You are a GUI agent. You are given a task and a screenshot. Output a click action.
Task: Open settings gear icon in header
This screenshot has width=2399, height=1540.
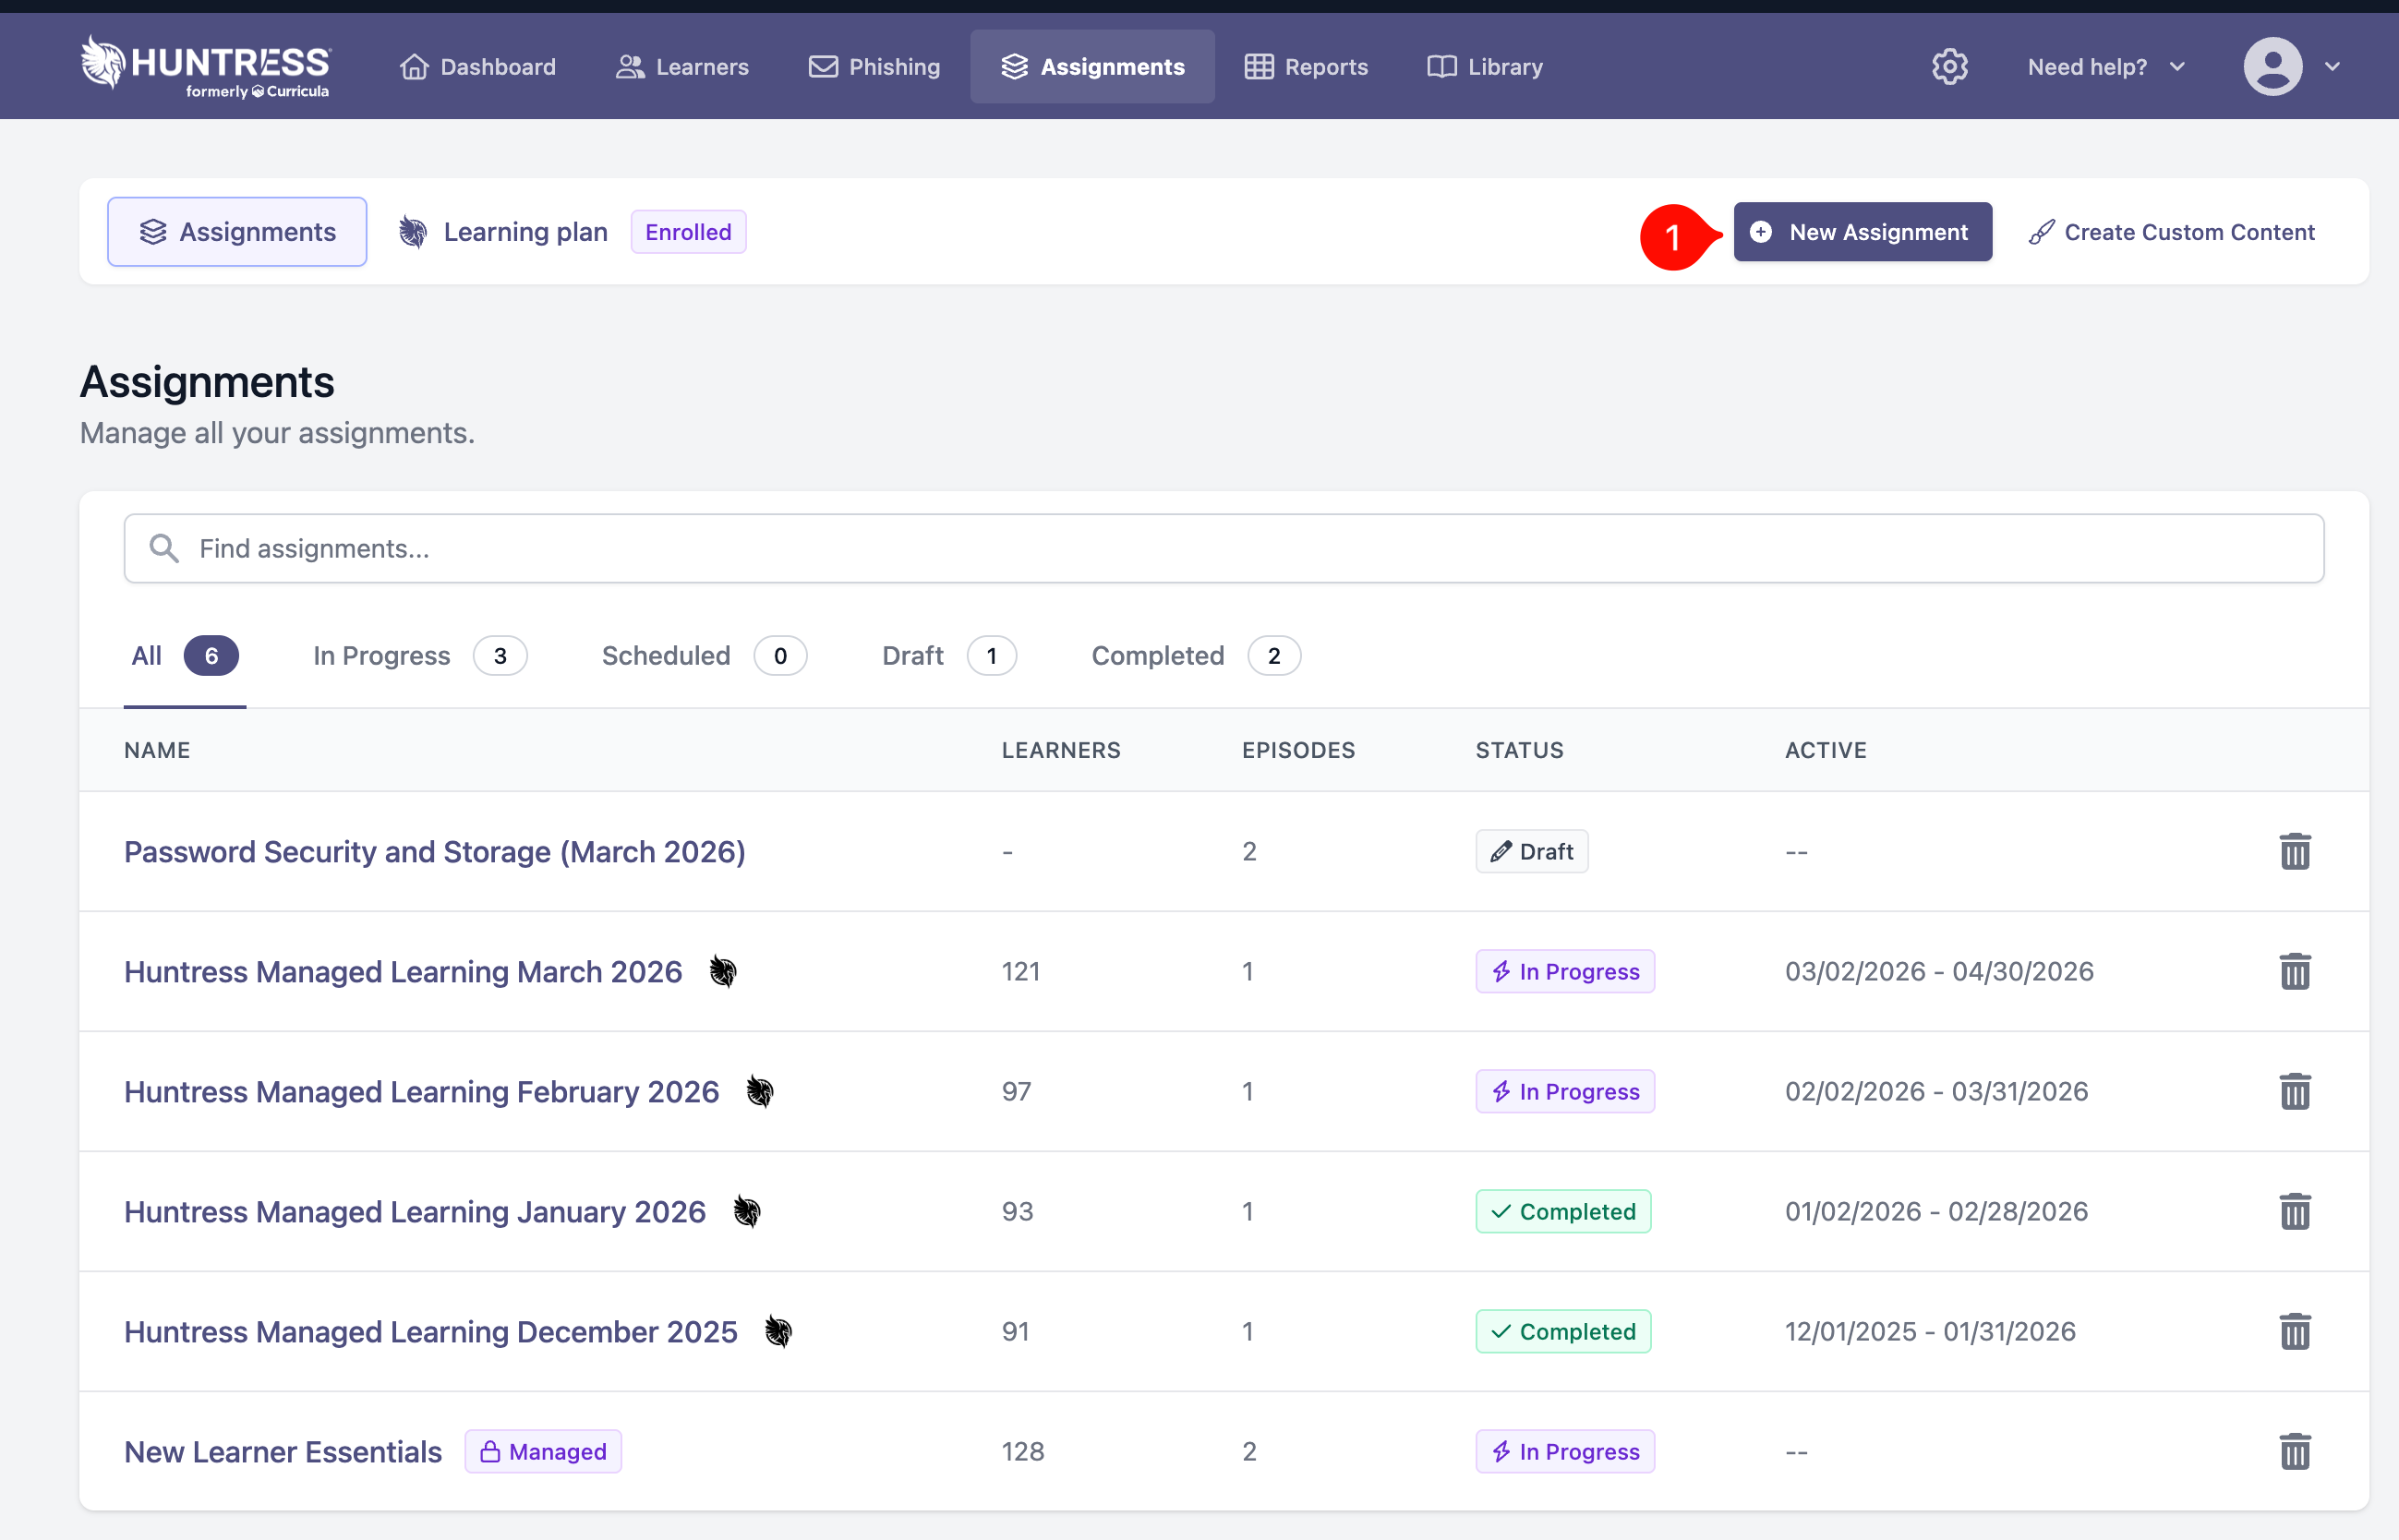point(1949,67)
